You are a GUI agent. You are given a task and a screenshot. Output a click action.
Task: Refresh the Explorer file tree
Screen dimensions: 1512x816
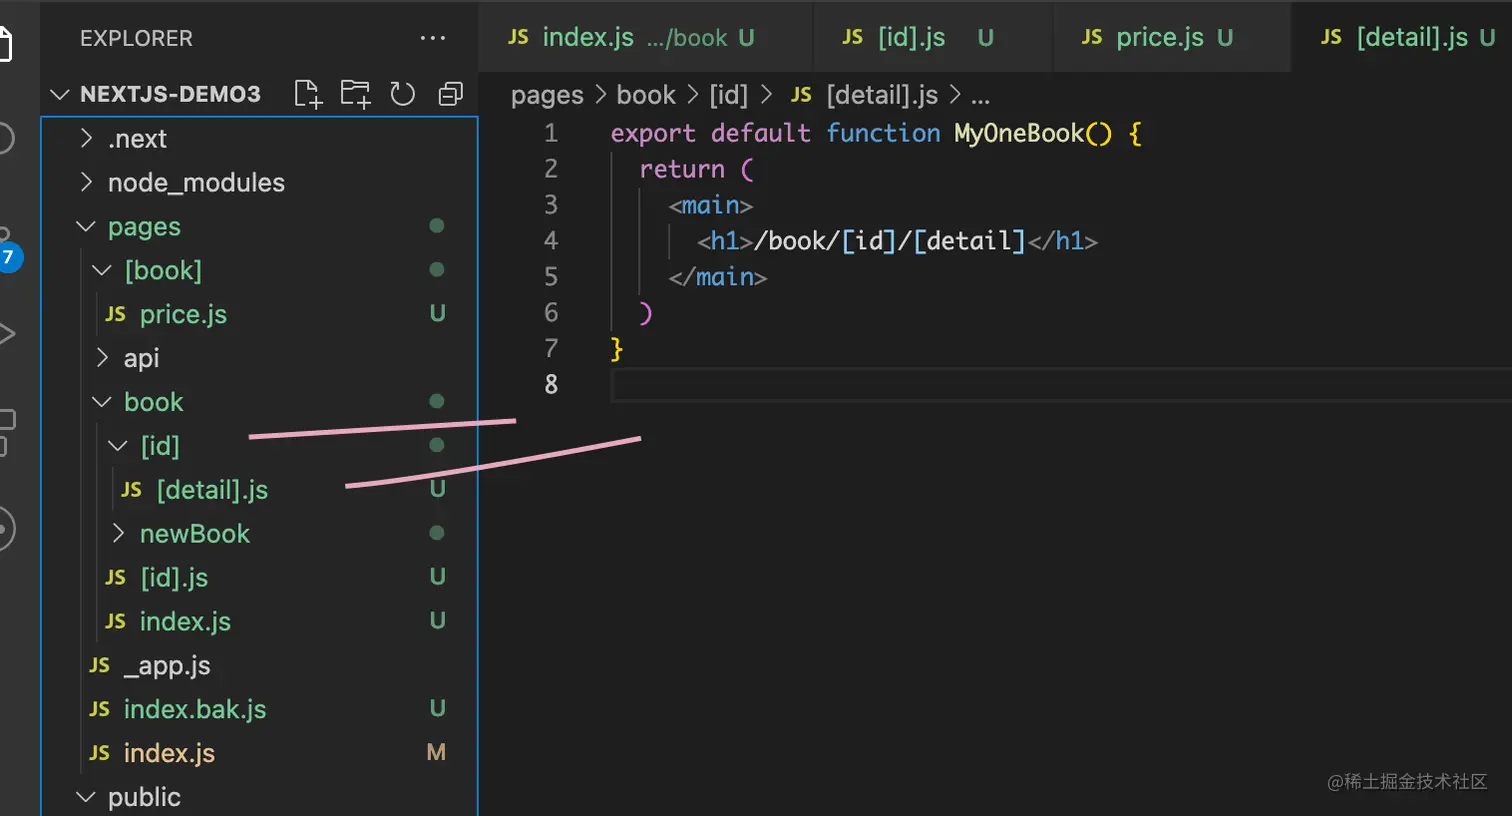(402, 94)
